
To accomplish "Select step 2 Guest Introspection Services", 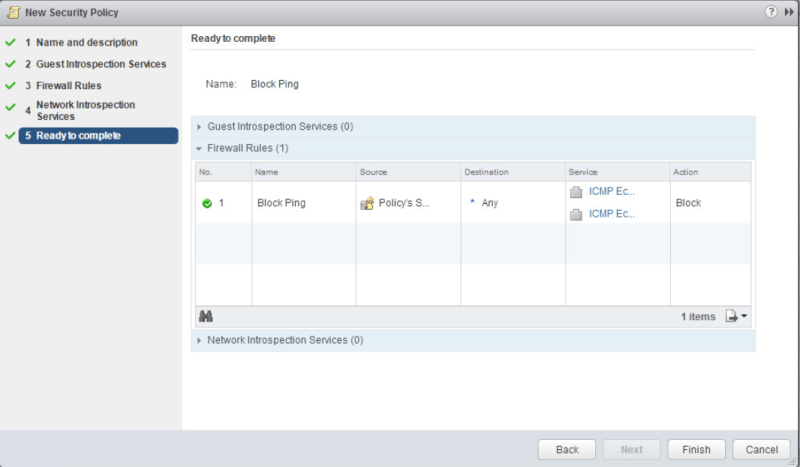I will [x=94, y=64].
